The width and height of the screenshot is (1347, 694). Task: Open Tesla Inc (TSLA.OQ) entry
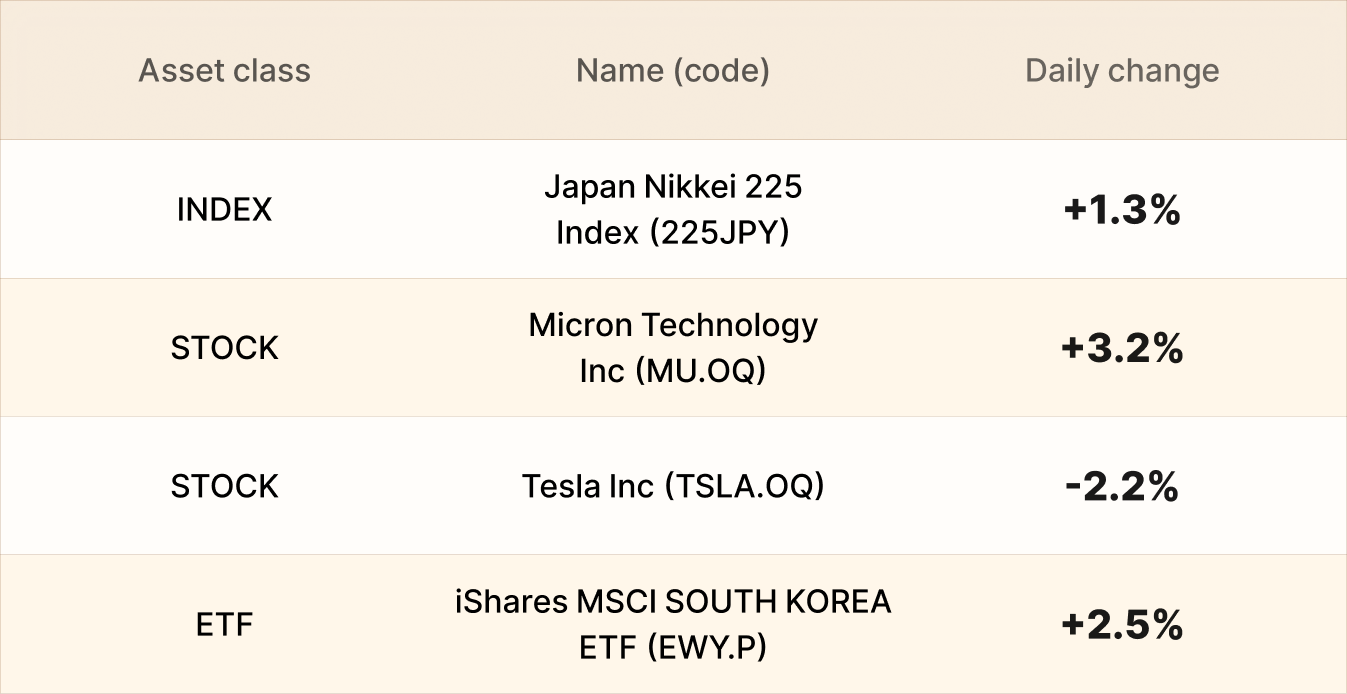coord(673,486)
